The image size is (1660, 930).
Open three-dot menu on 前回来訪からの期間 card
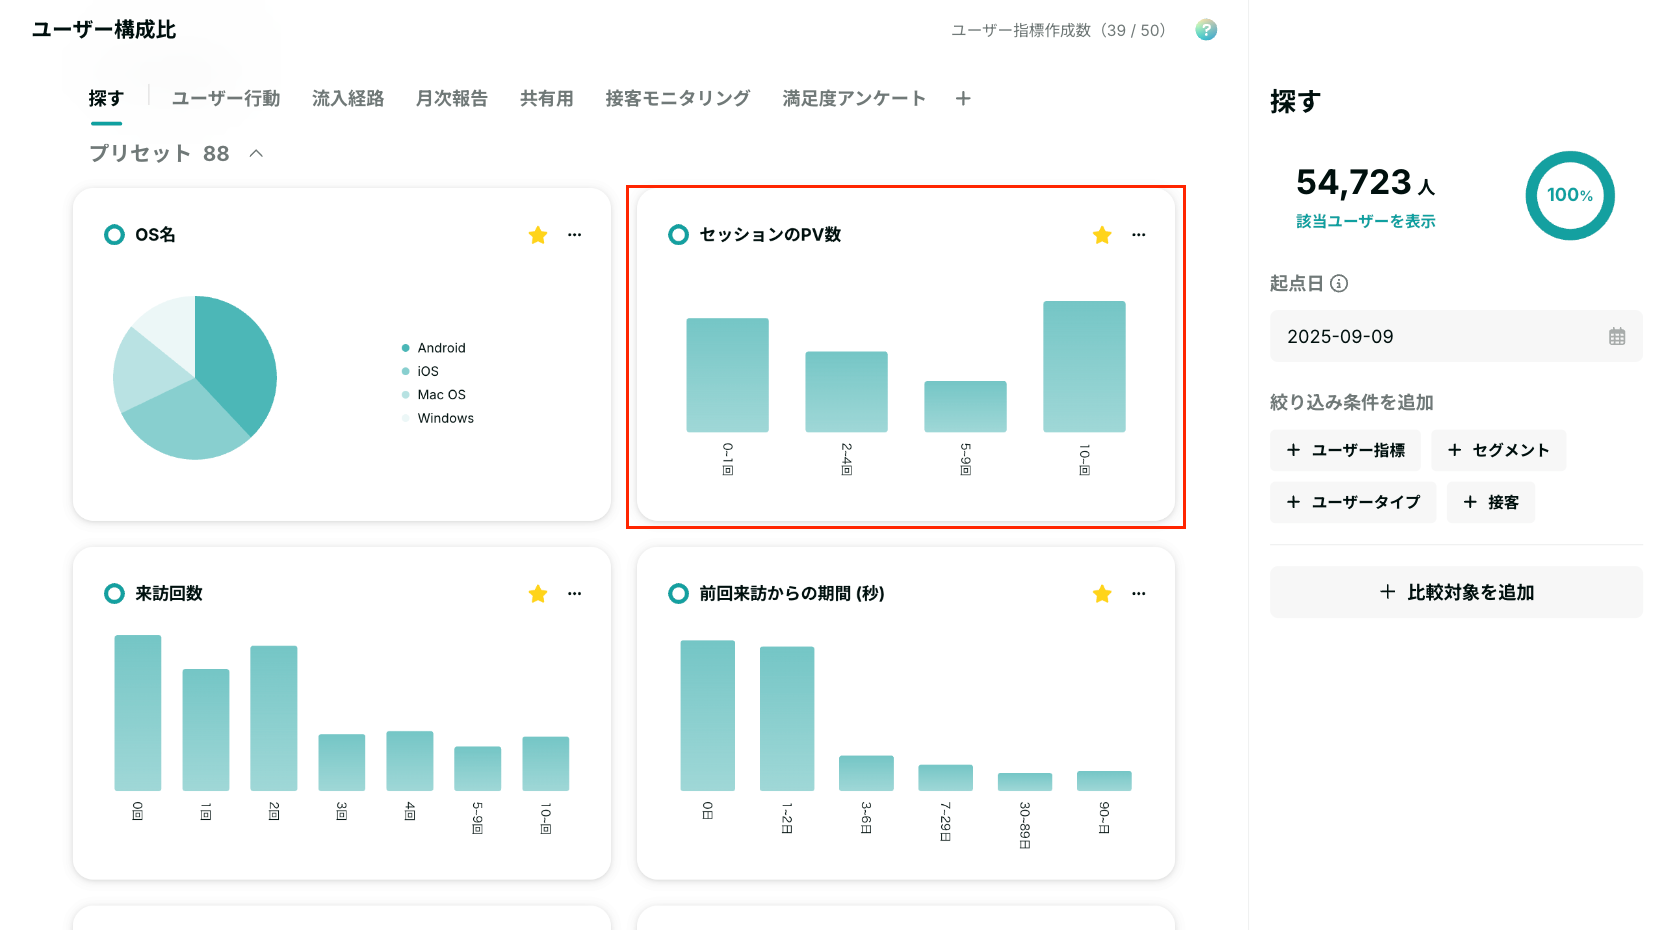pos(1138,594)
